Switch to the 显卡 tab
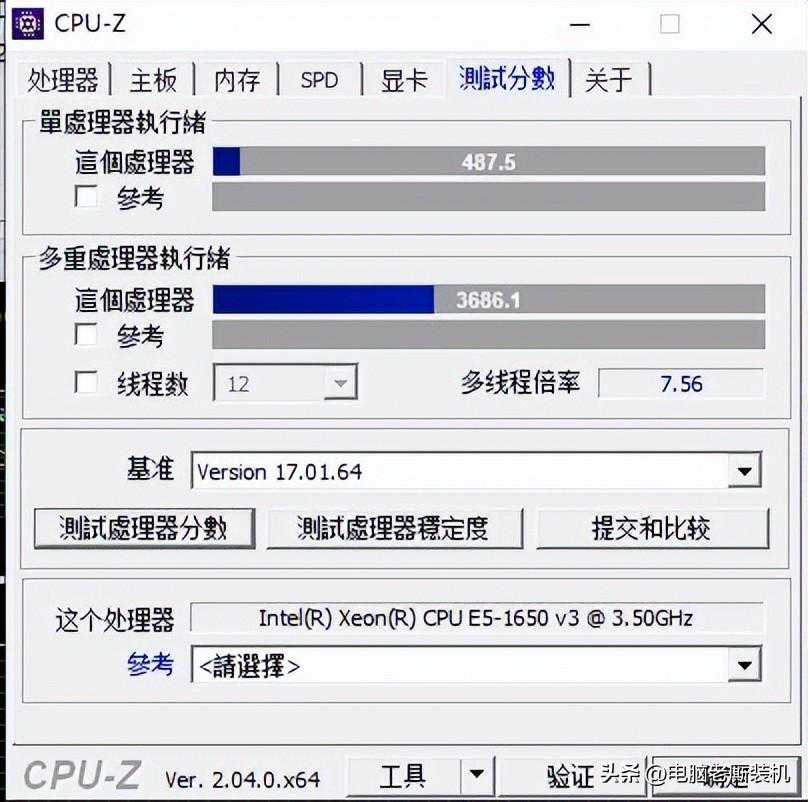 [404, 80]
